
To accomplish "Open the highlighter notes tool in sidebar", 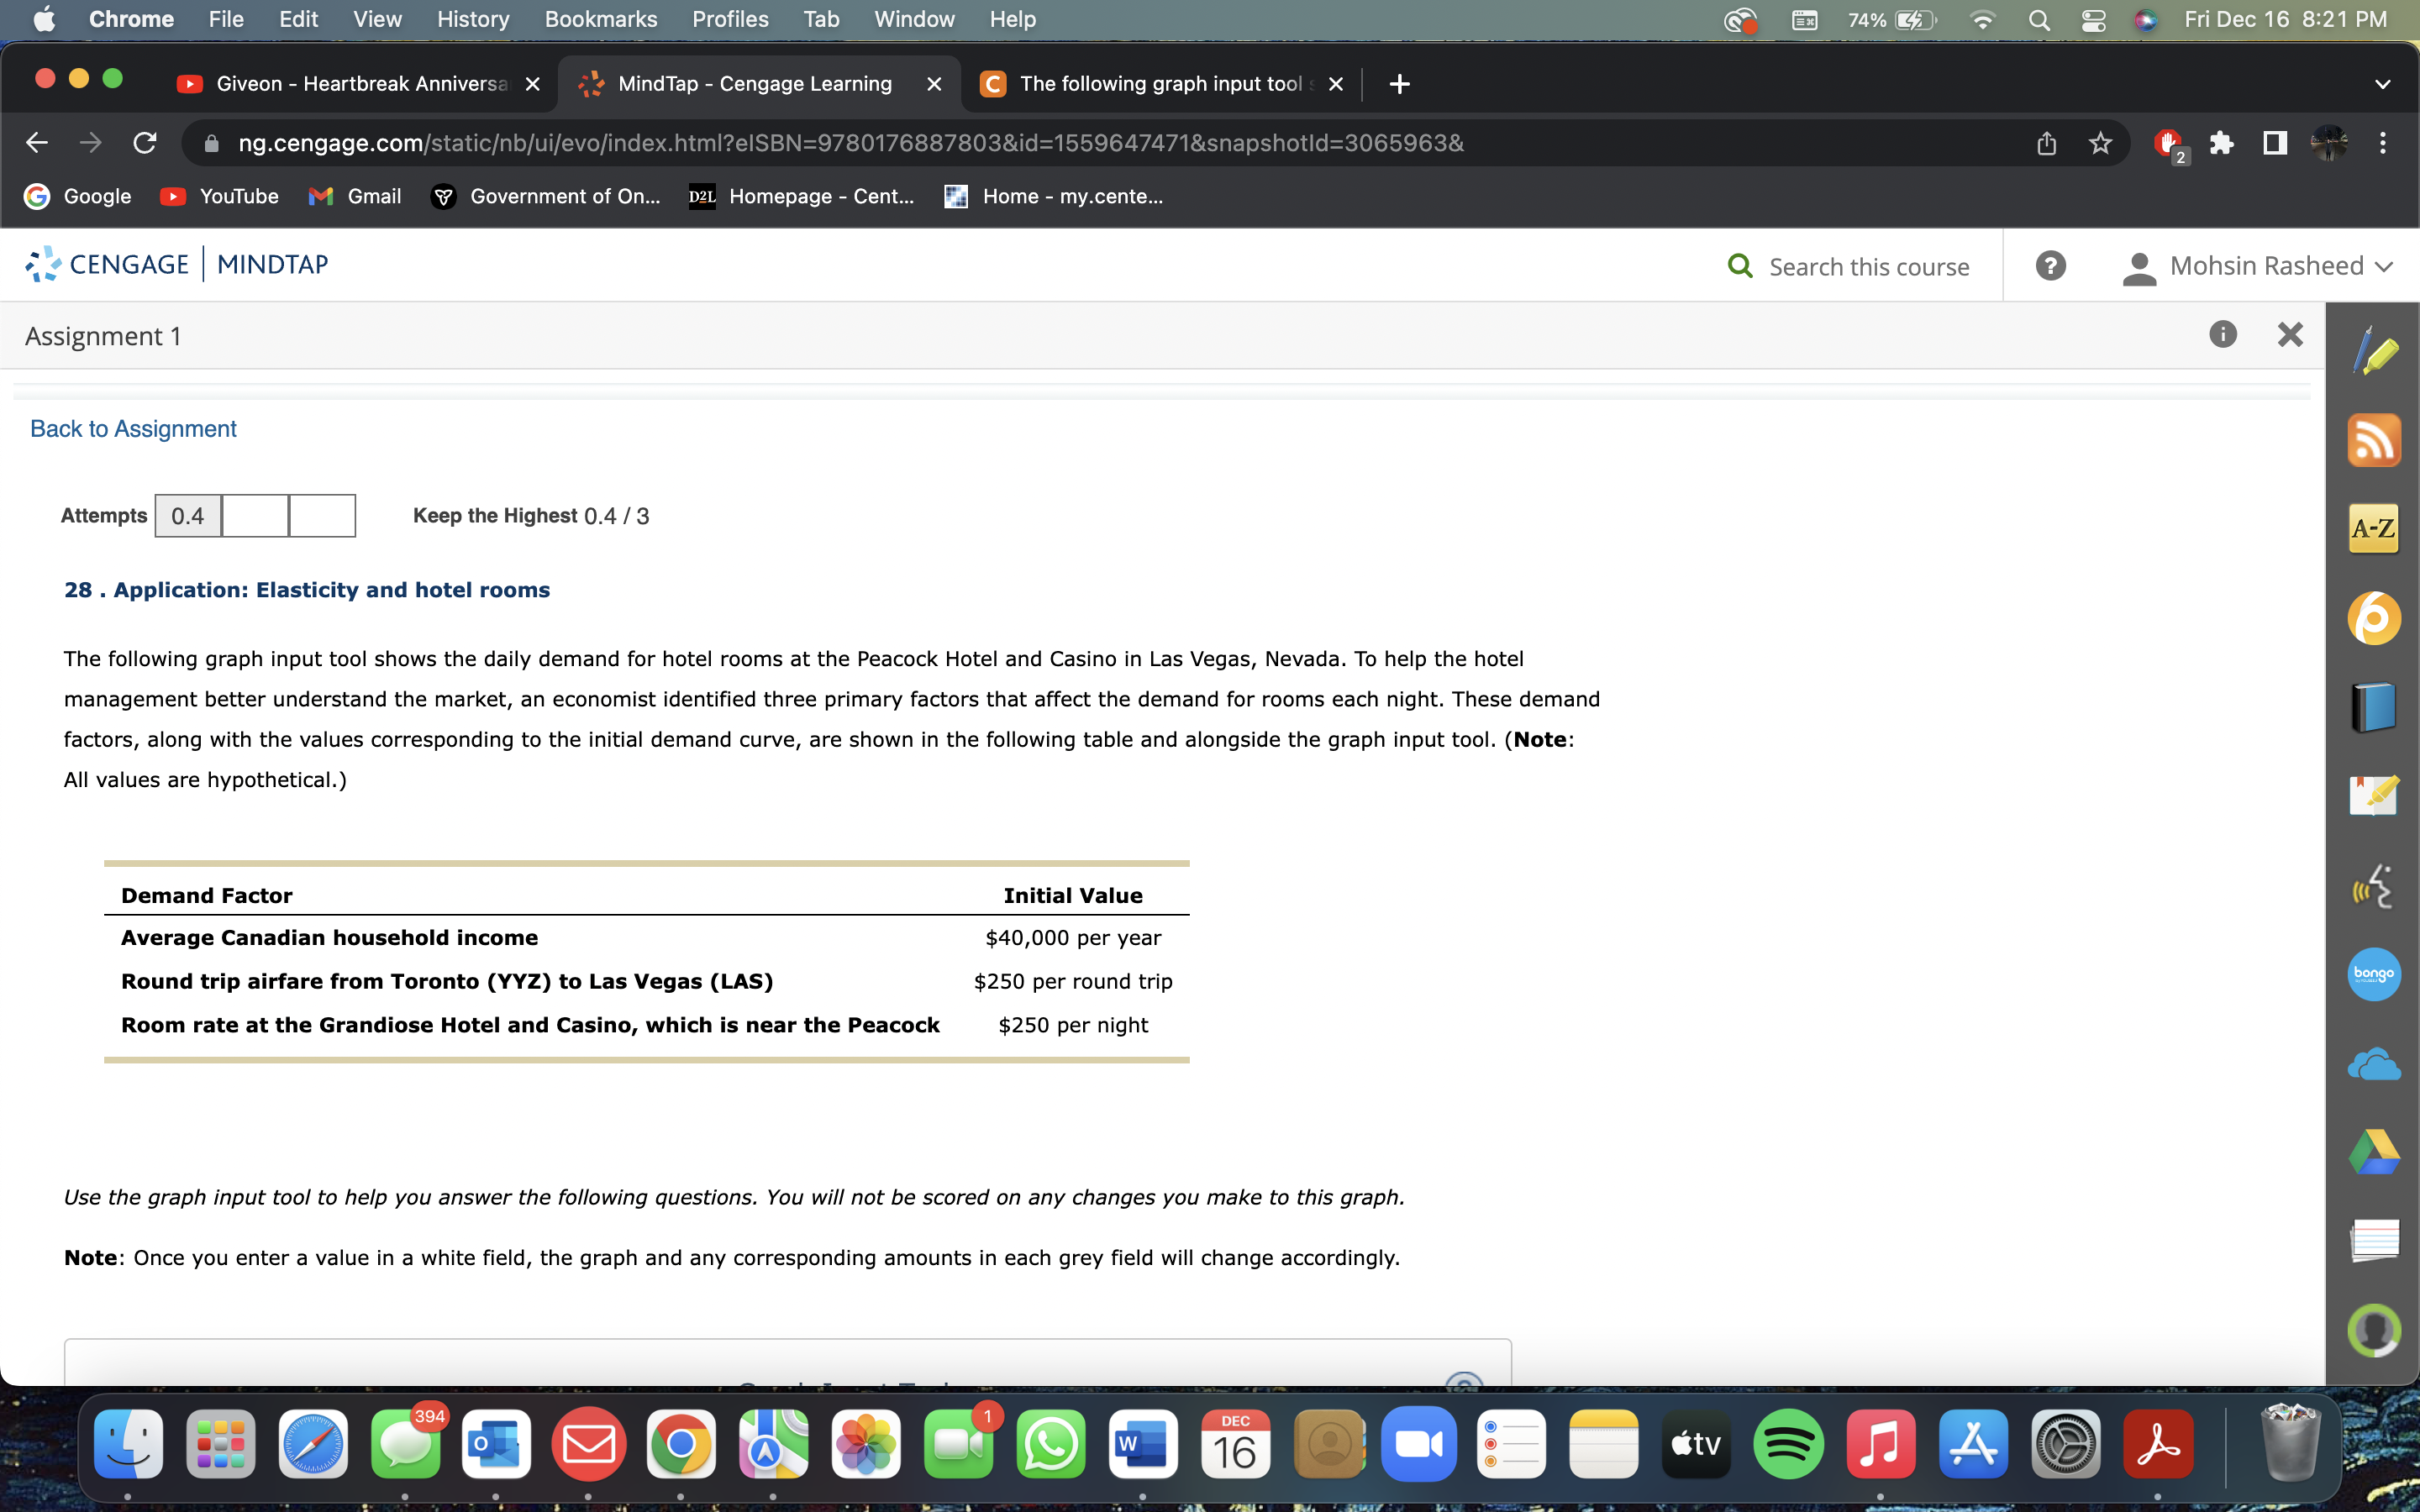I will (x=2375, y=352).
